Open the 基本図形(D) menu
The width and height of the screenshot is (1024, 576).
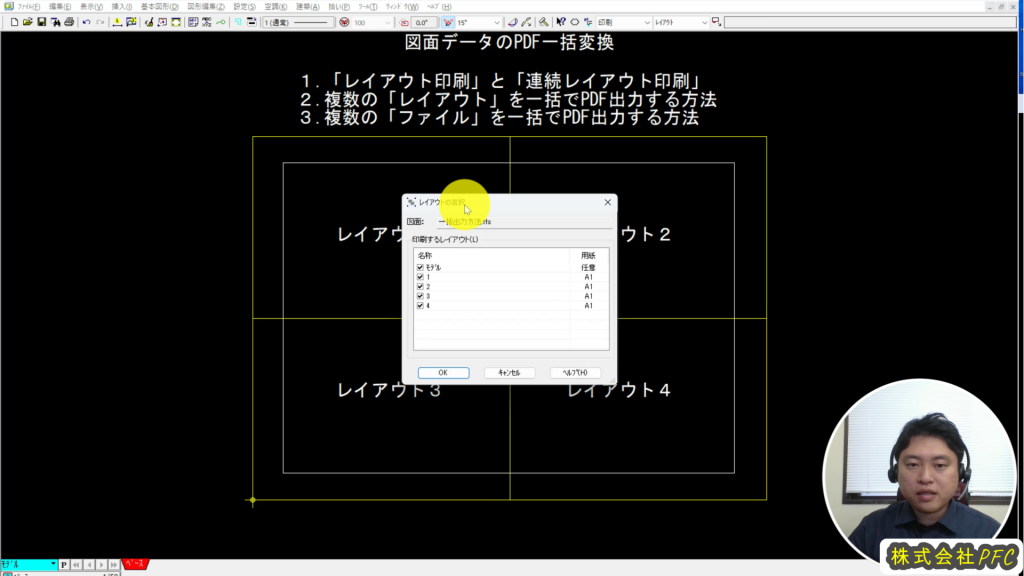tap(158, 6)
